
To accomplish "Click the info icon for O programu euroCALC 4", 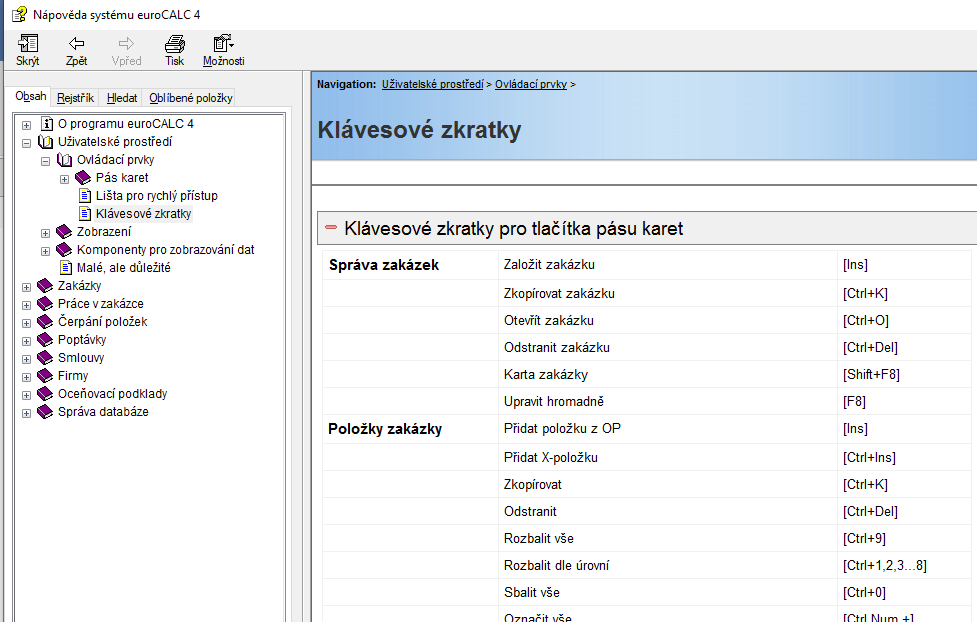I will [47, 123].
